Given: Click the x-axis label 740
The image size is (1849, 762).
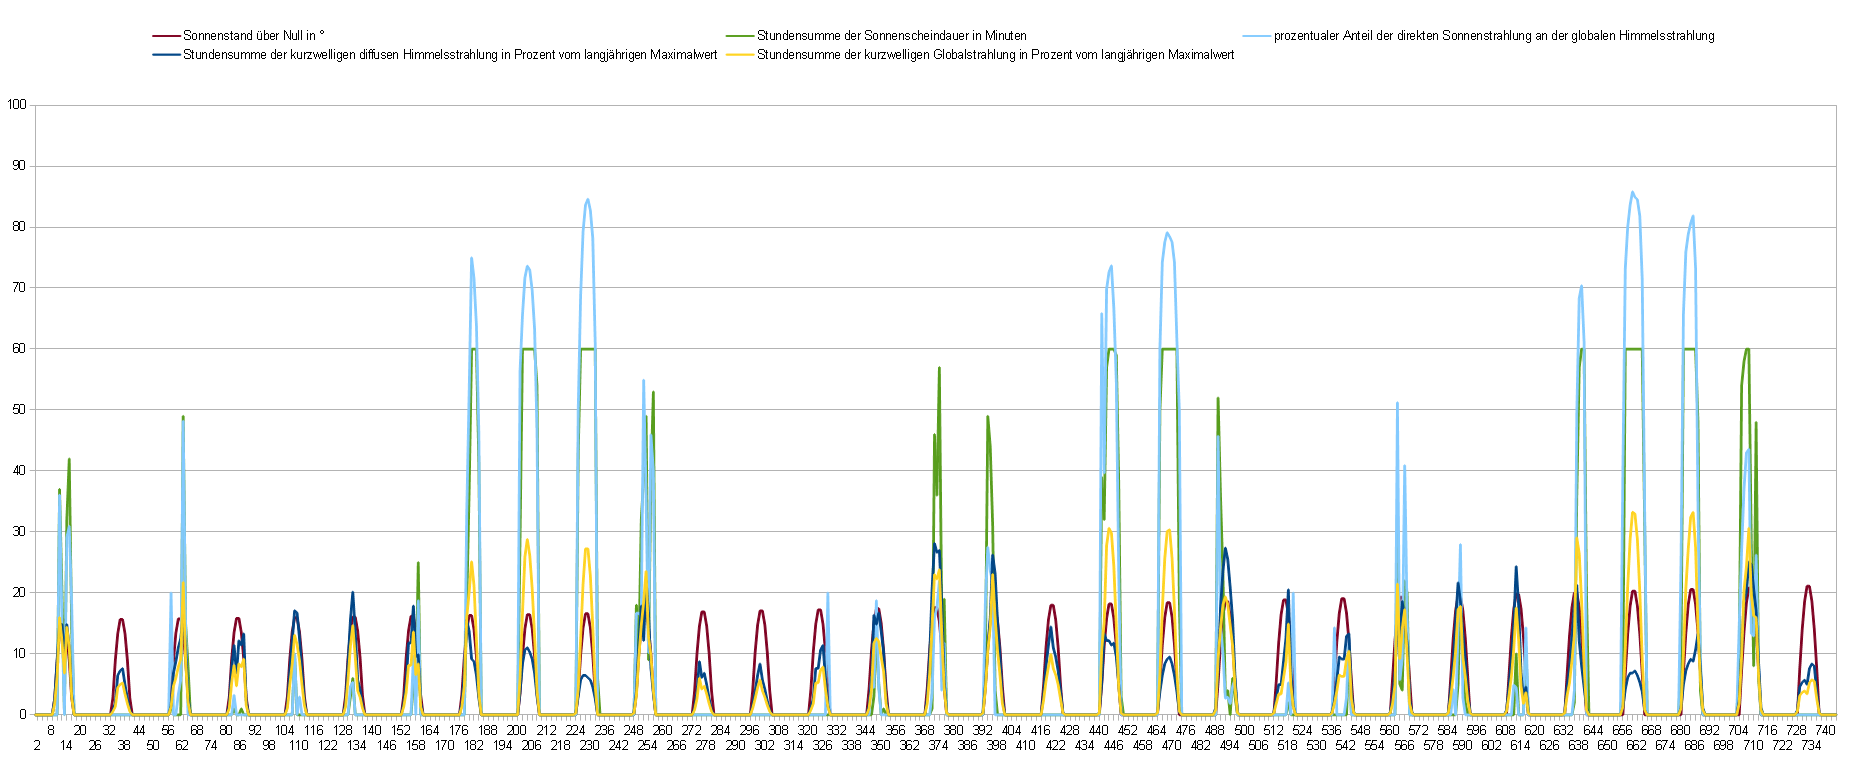Looking at the screenshot, I should (x=1825, y=731).
